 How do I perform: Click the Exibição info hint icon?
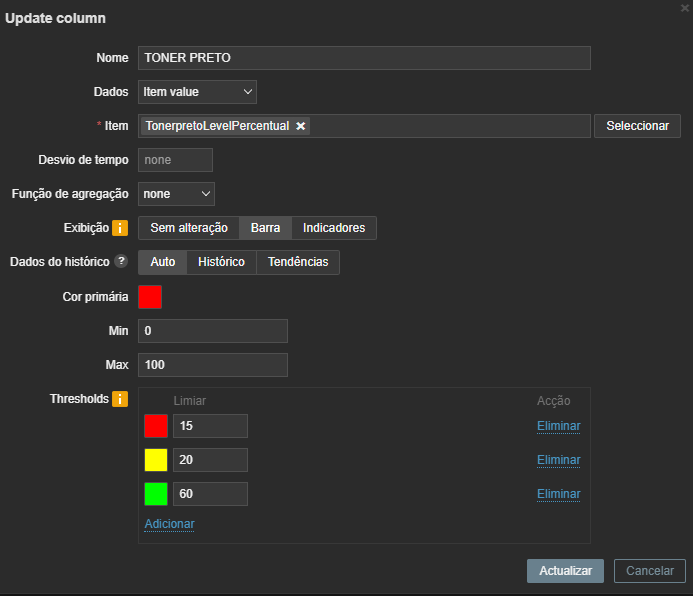pyautogui.click(x=120, y=228)
